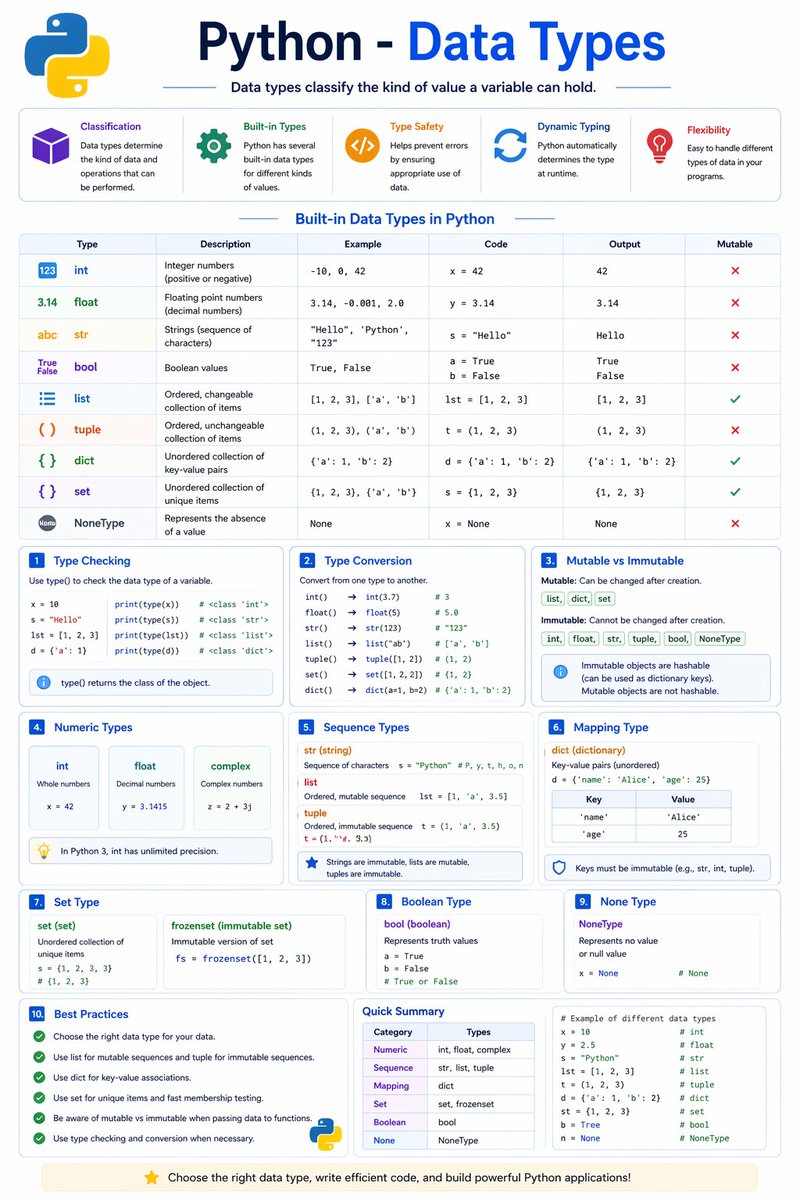The image size is (800, 1200).
Task: Select the number 1 badge beside Type Checking
Action: [37, 561]
